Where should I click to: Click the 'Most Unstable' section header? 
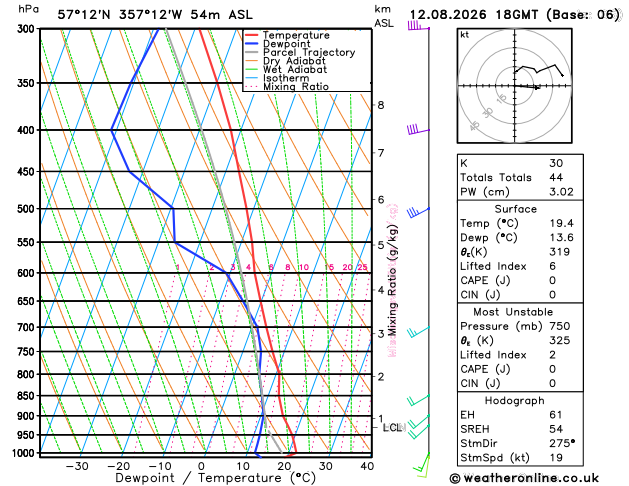[513, 312]
